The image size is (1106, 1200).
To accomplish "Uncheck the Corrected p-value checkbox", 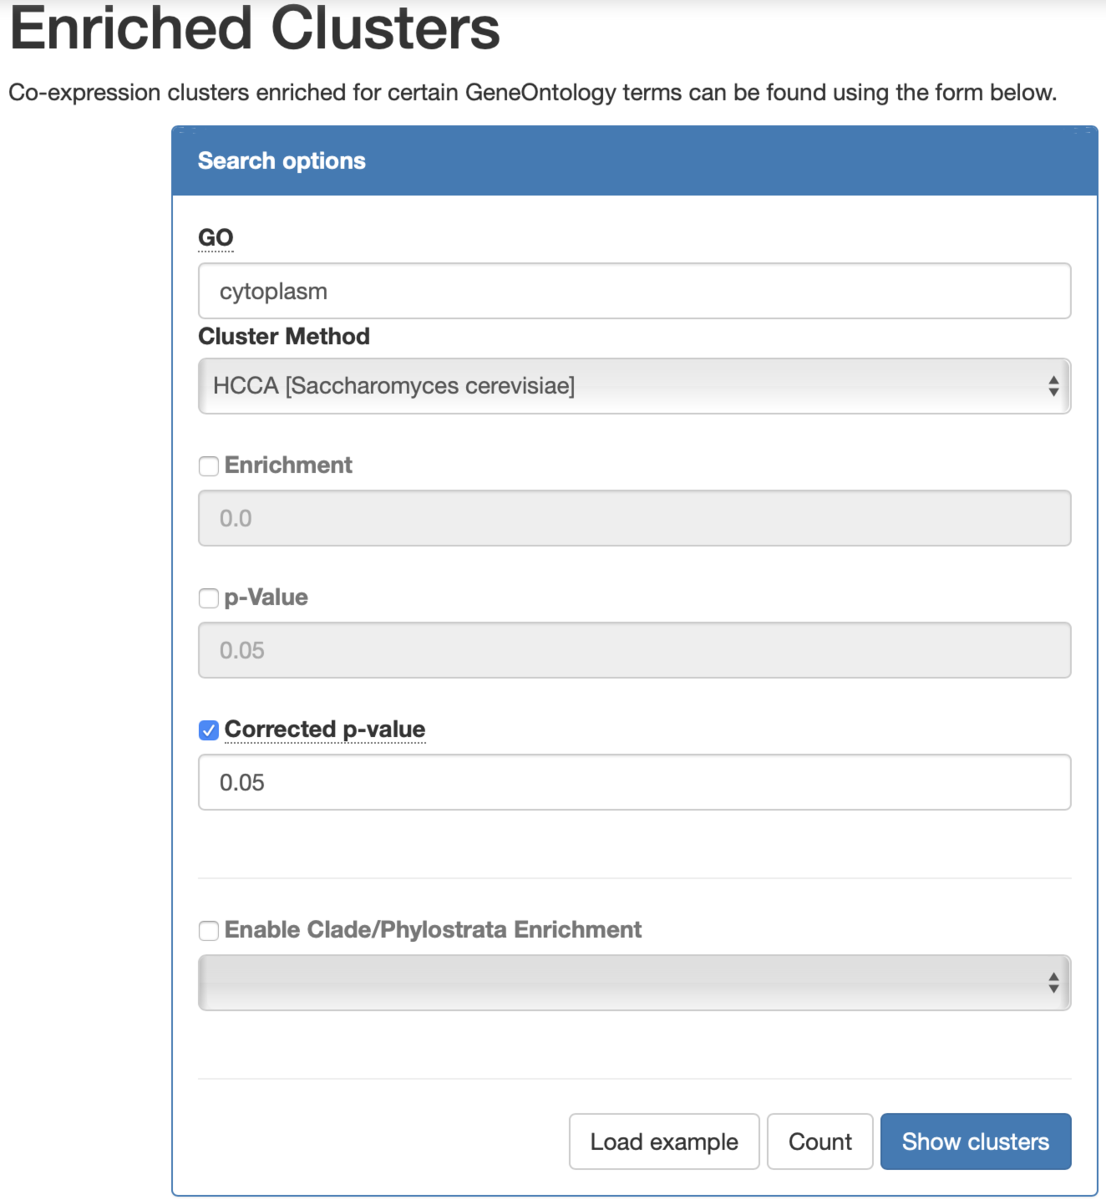I will coord(208,730).
